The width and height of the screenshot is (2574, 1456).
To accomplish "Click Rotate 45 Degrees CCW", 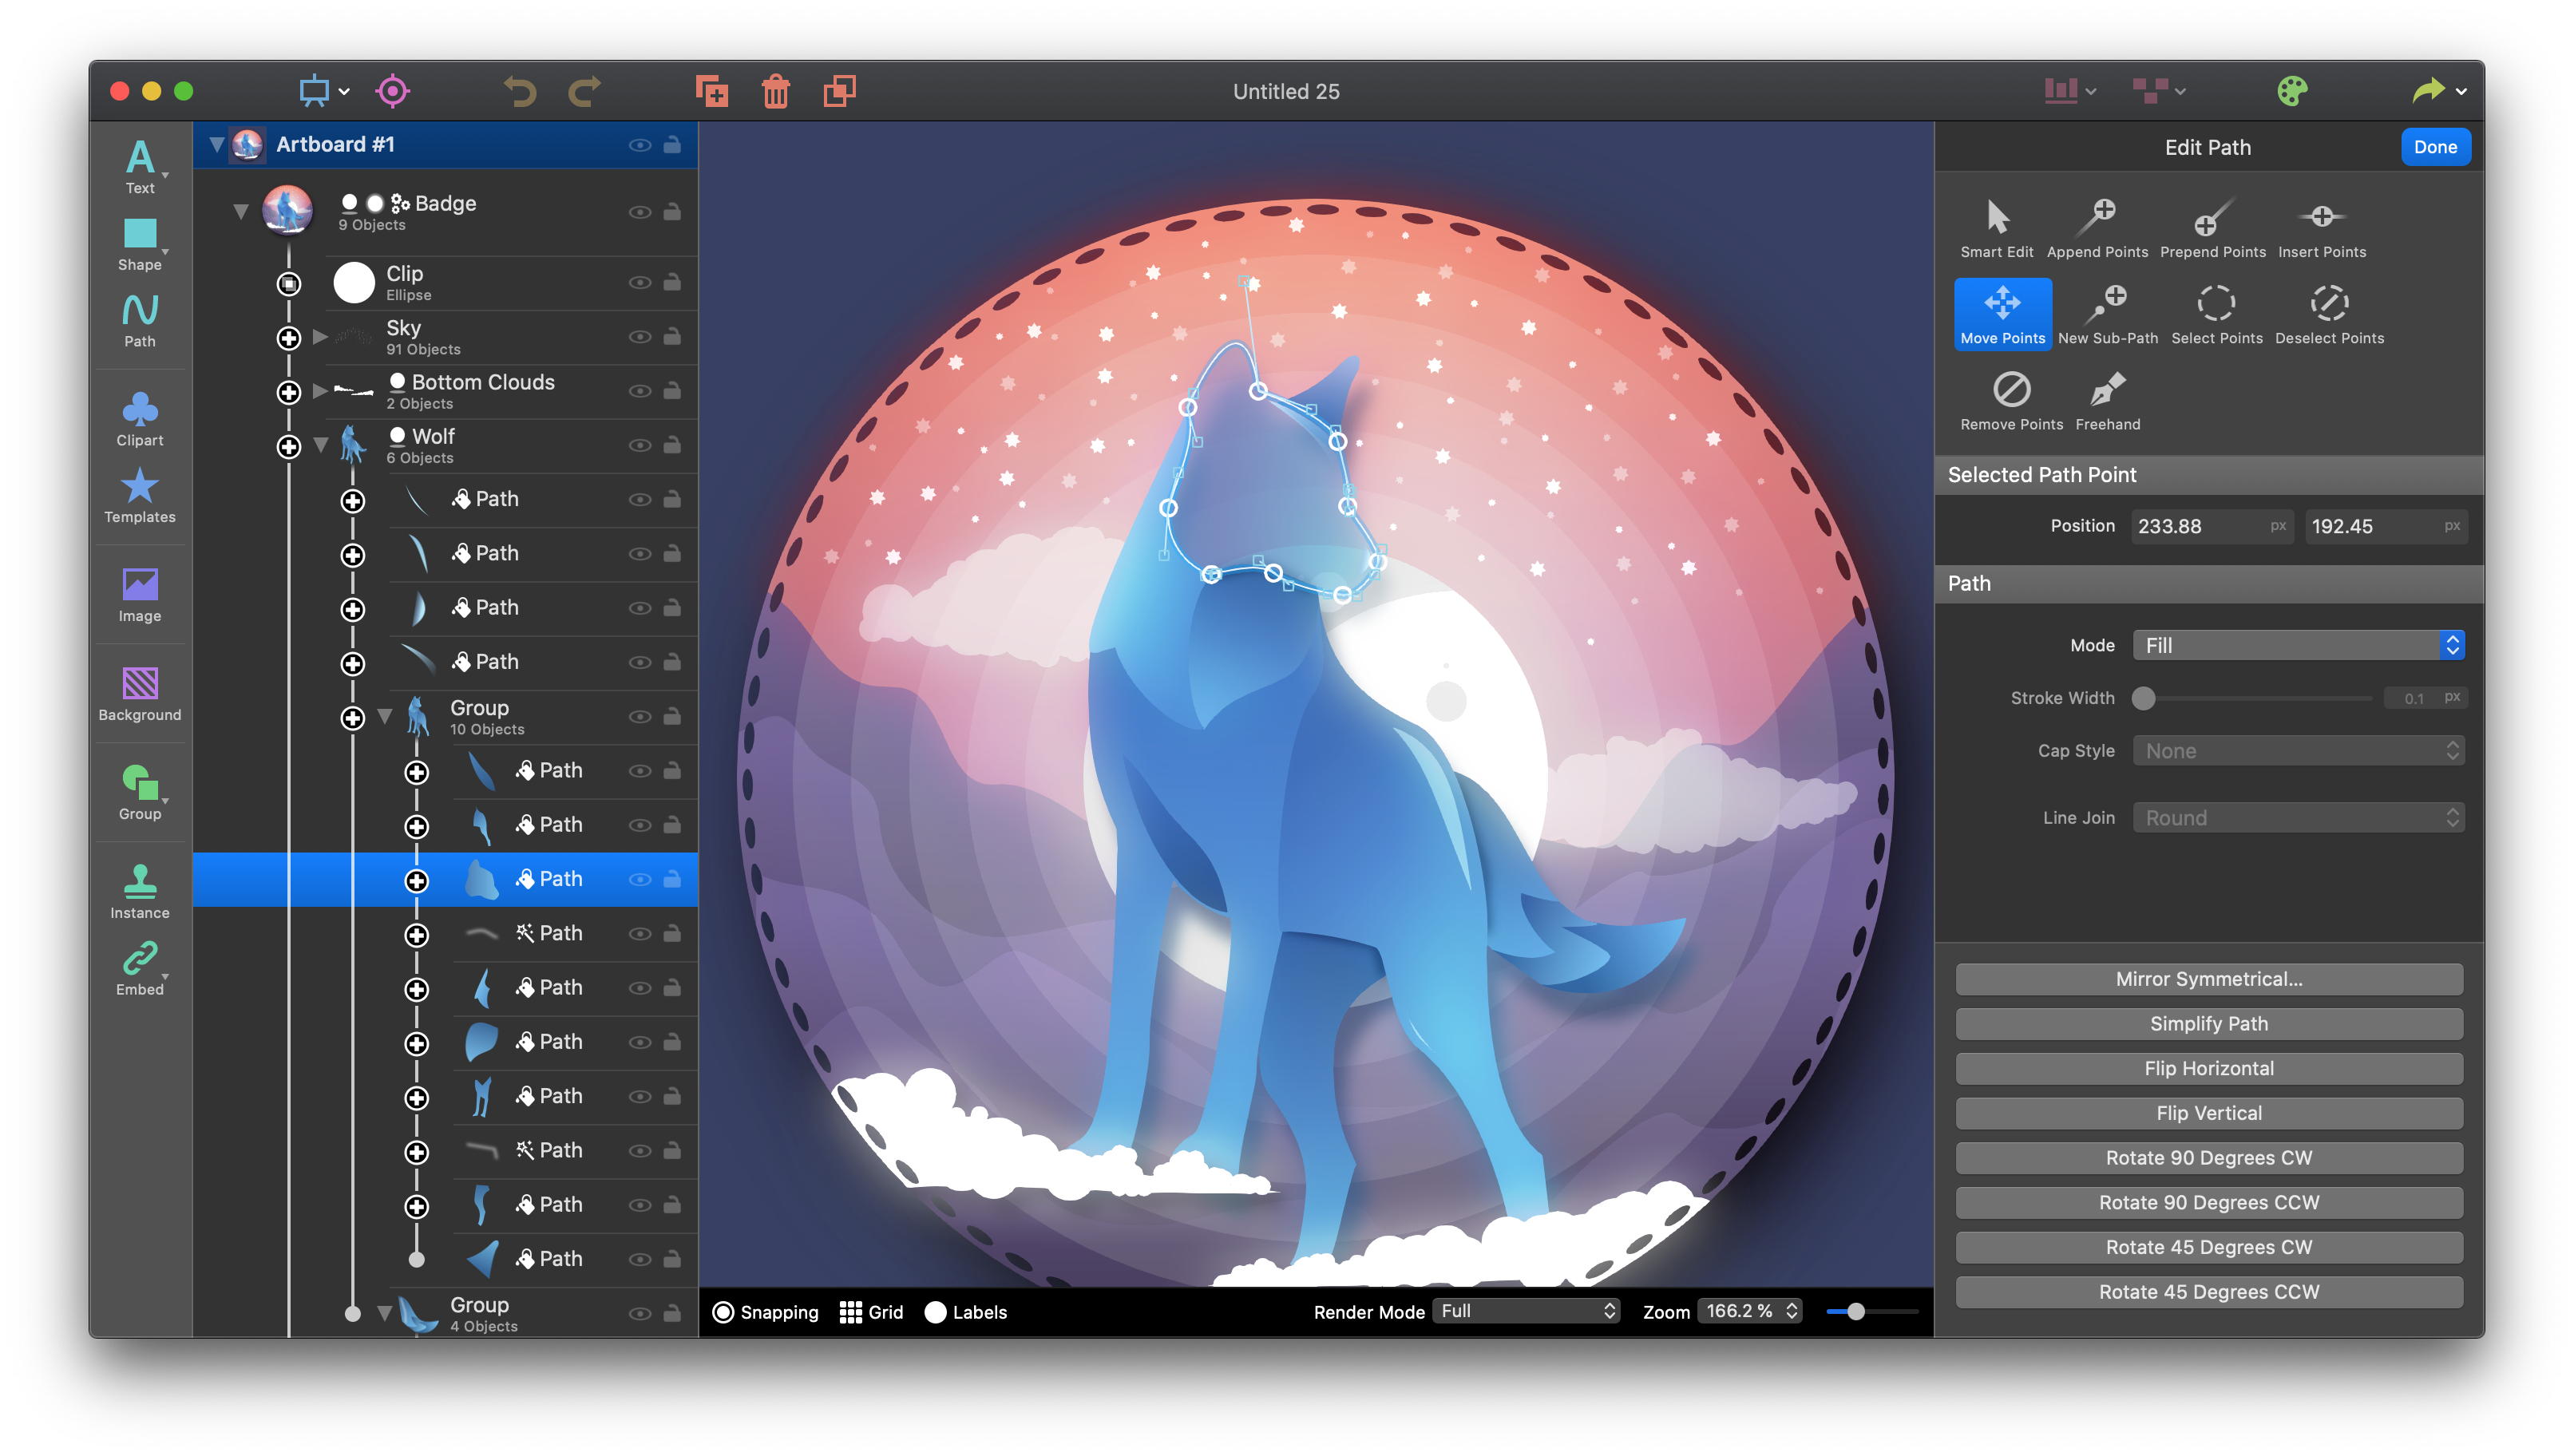I will (x=2208, y=1292).
